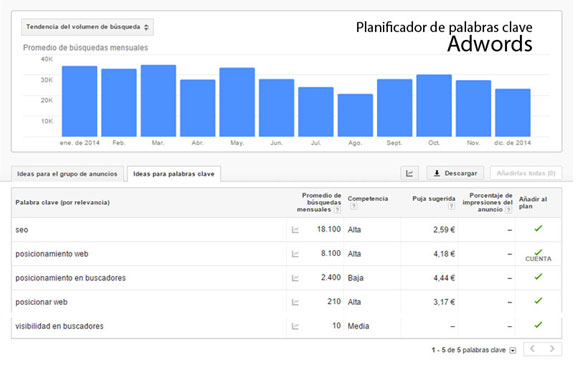Click the 'seo' keyword
Viewport: 576px width, 371px height.
(22, 230)
